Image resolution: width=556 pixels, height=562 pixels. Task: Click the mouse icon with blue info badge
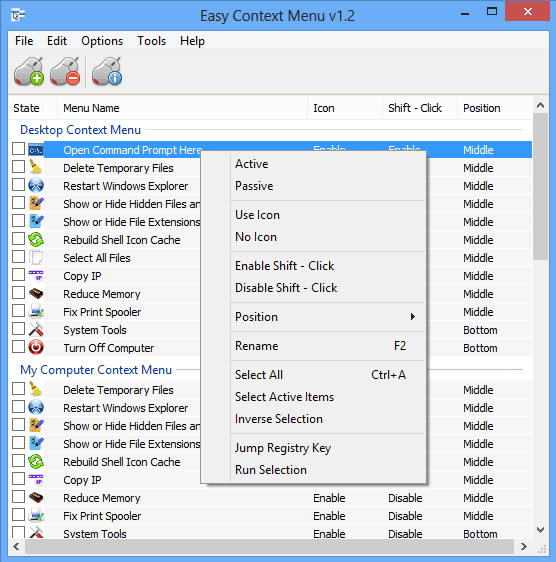pyautogui.click(x=107, y=71)
